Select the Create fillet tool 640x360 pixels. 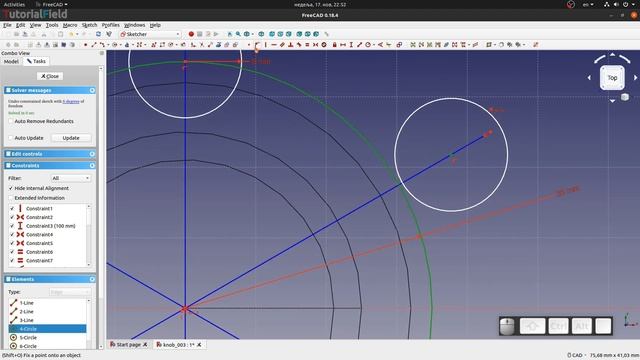click(193, 44)
